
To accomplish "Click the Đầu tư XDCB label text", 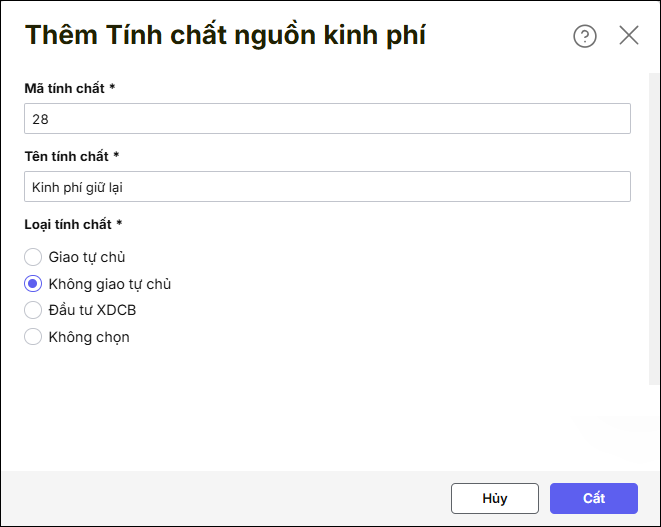I will 92,310.
